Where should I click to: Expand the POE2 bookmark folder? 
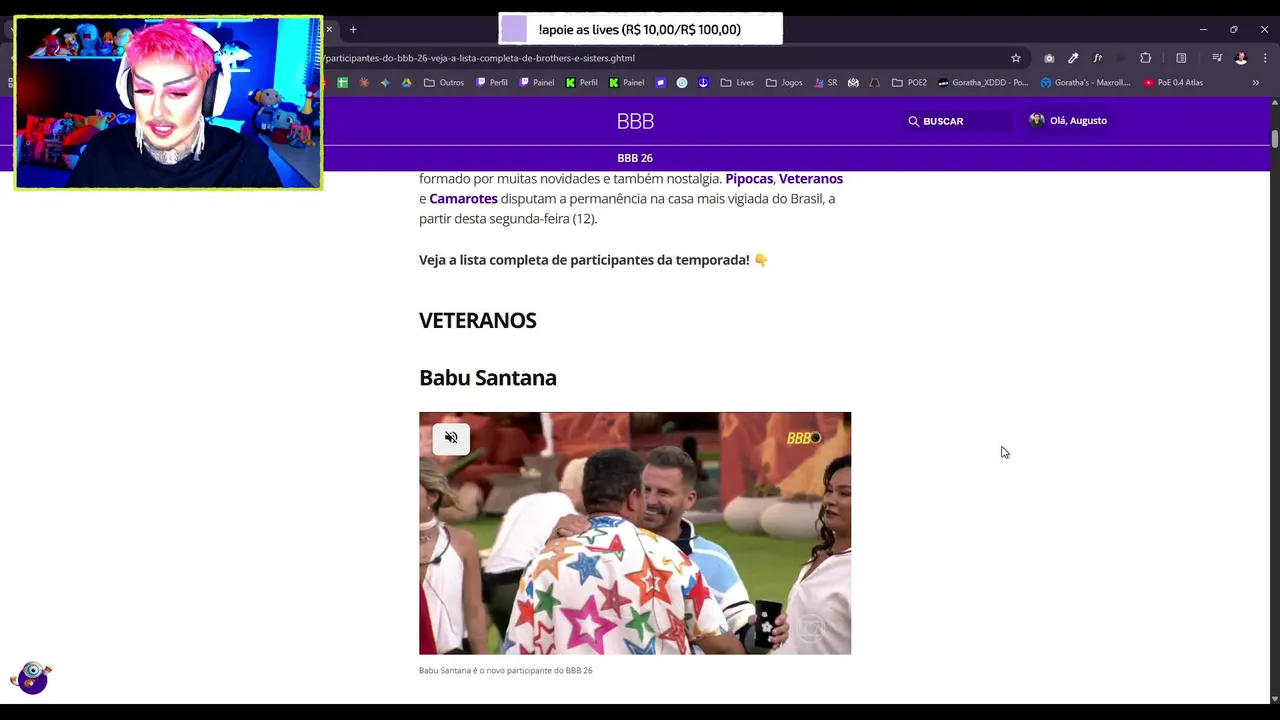coord(909,83)
